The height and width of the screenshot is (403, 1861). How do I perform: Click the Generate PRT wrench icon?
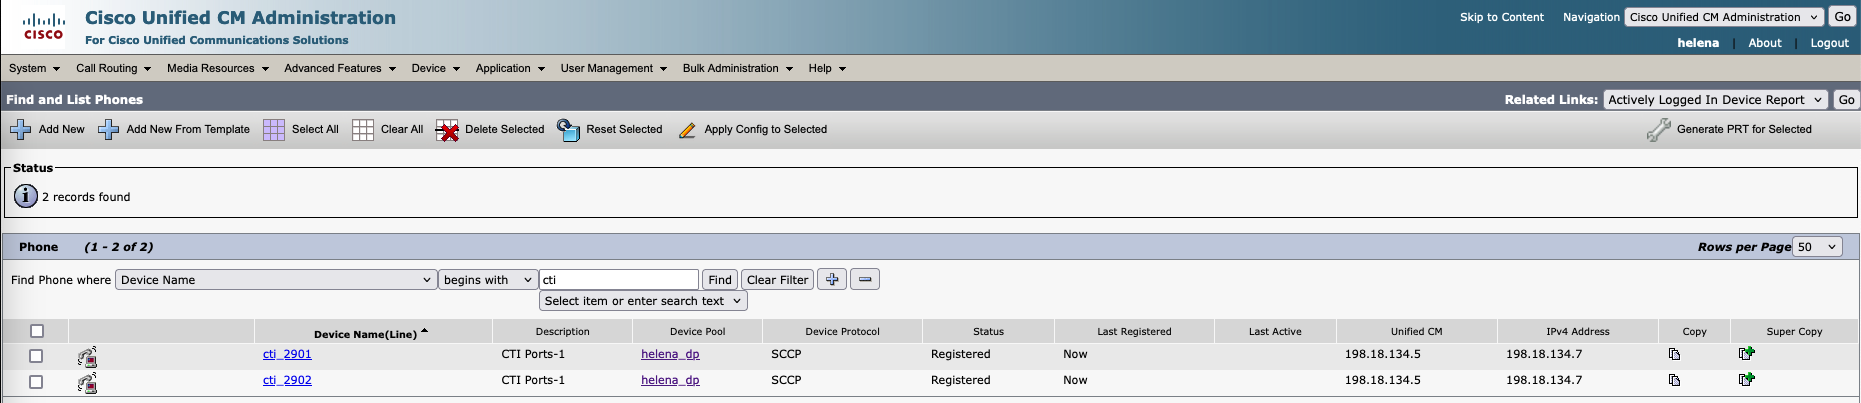tap(1658, 130)
